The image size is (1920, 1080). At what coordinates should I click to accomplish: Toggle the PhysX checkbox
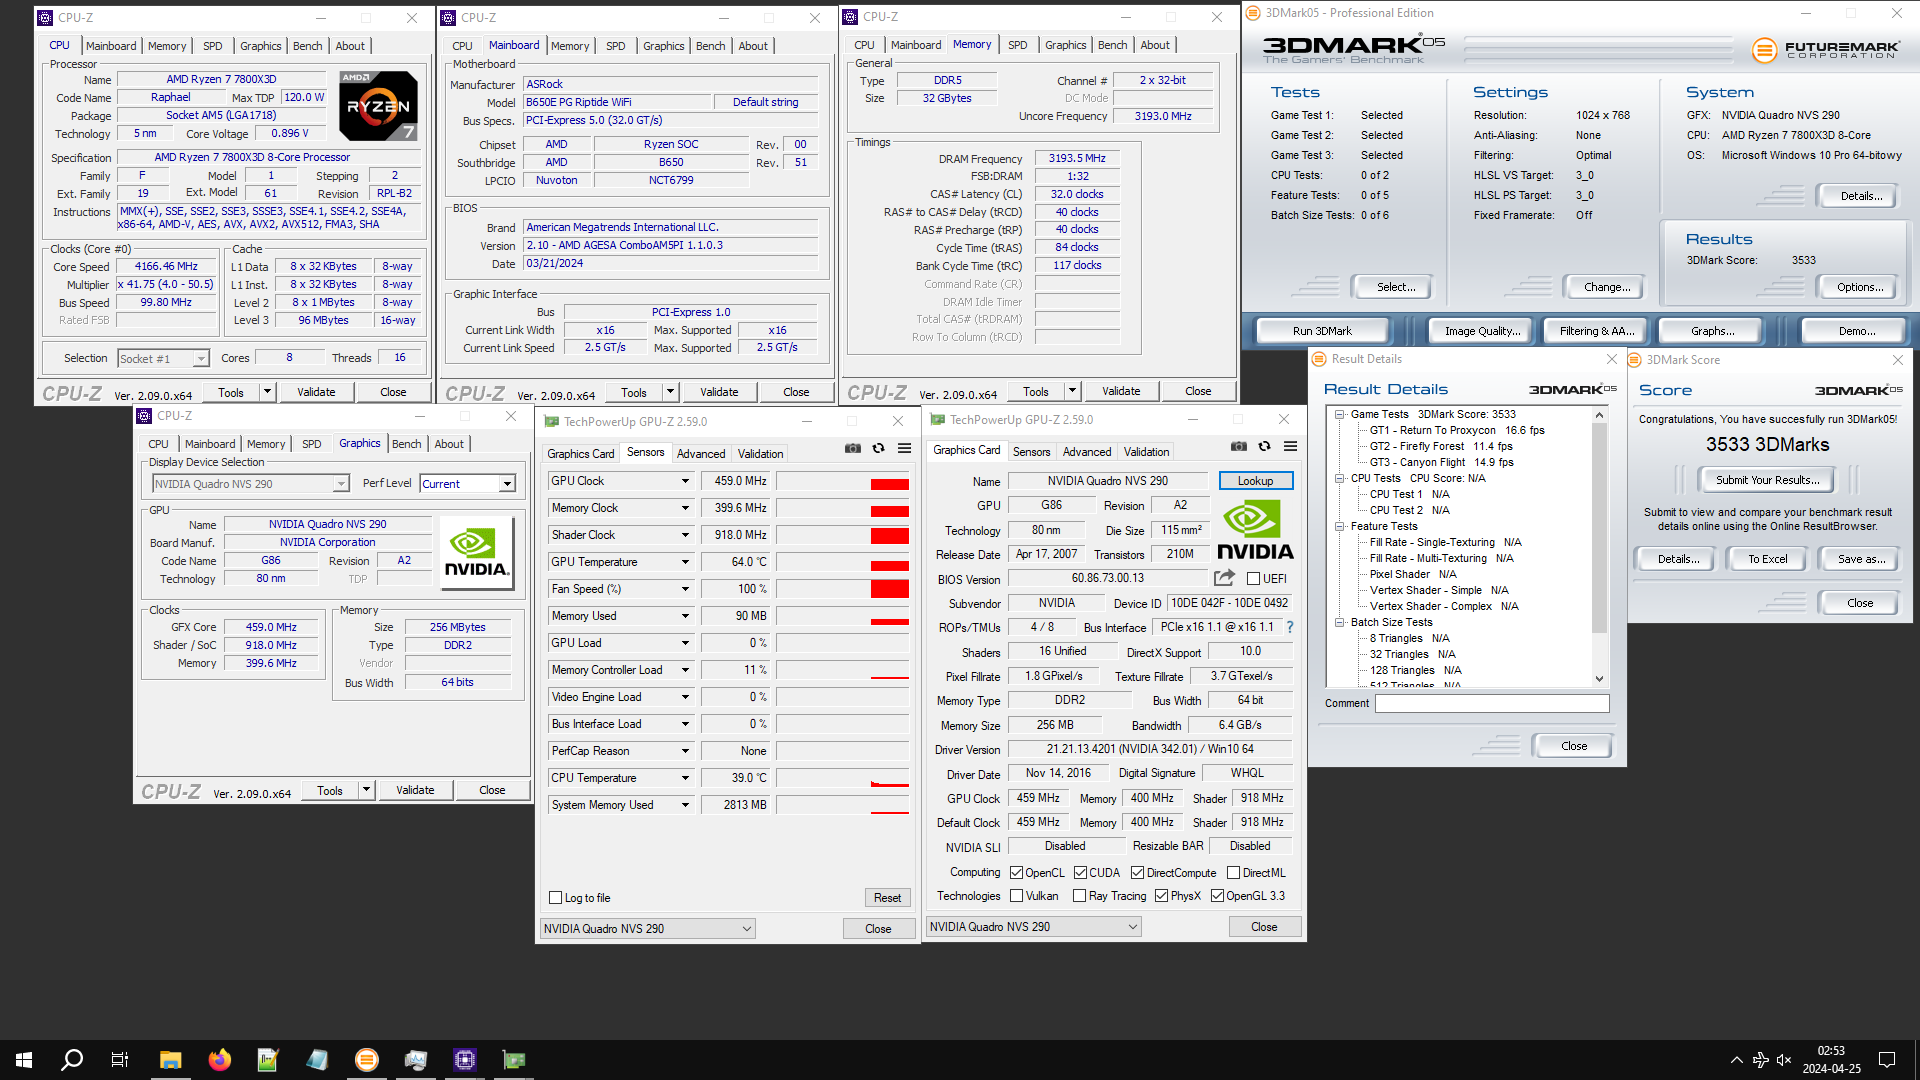pyautogui.click(x=1161, y=896)
